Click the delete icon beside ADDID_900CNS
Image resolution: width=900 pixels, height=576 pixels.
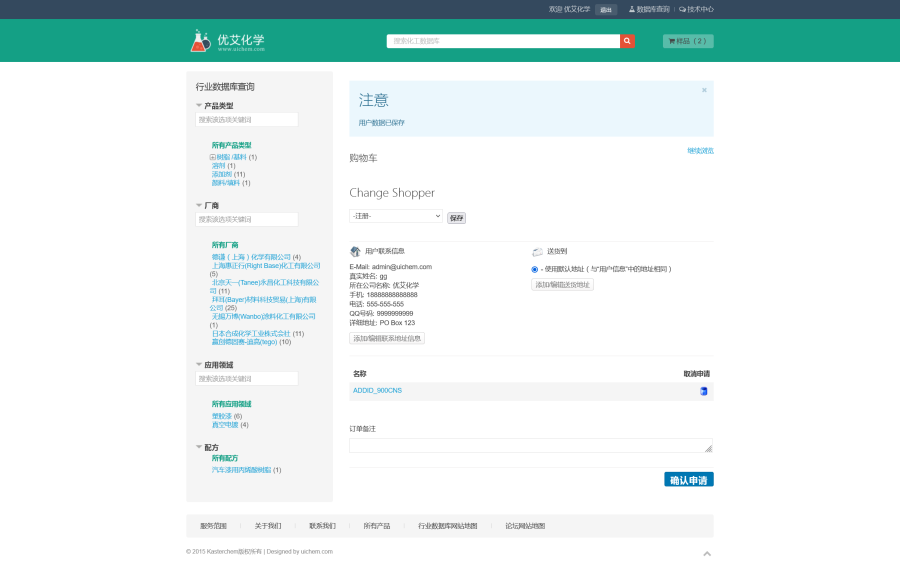click(702, 390)
